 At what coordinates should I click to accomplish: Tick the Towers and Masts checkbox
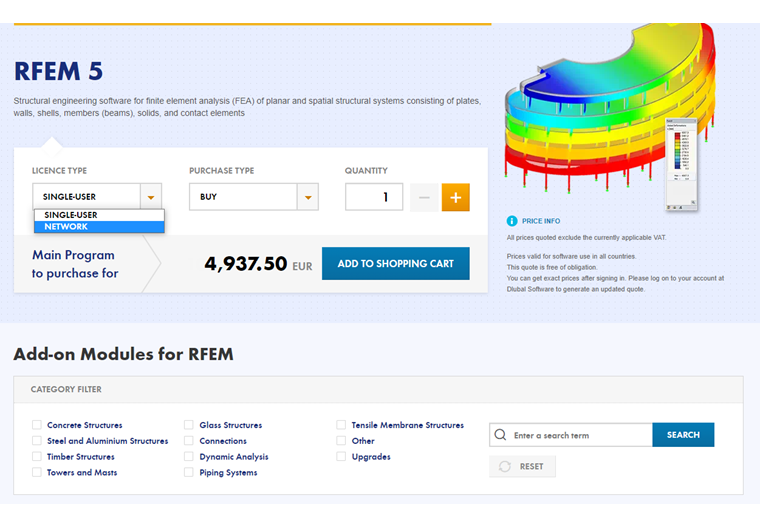(37, 472)
